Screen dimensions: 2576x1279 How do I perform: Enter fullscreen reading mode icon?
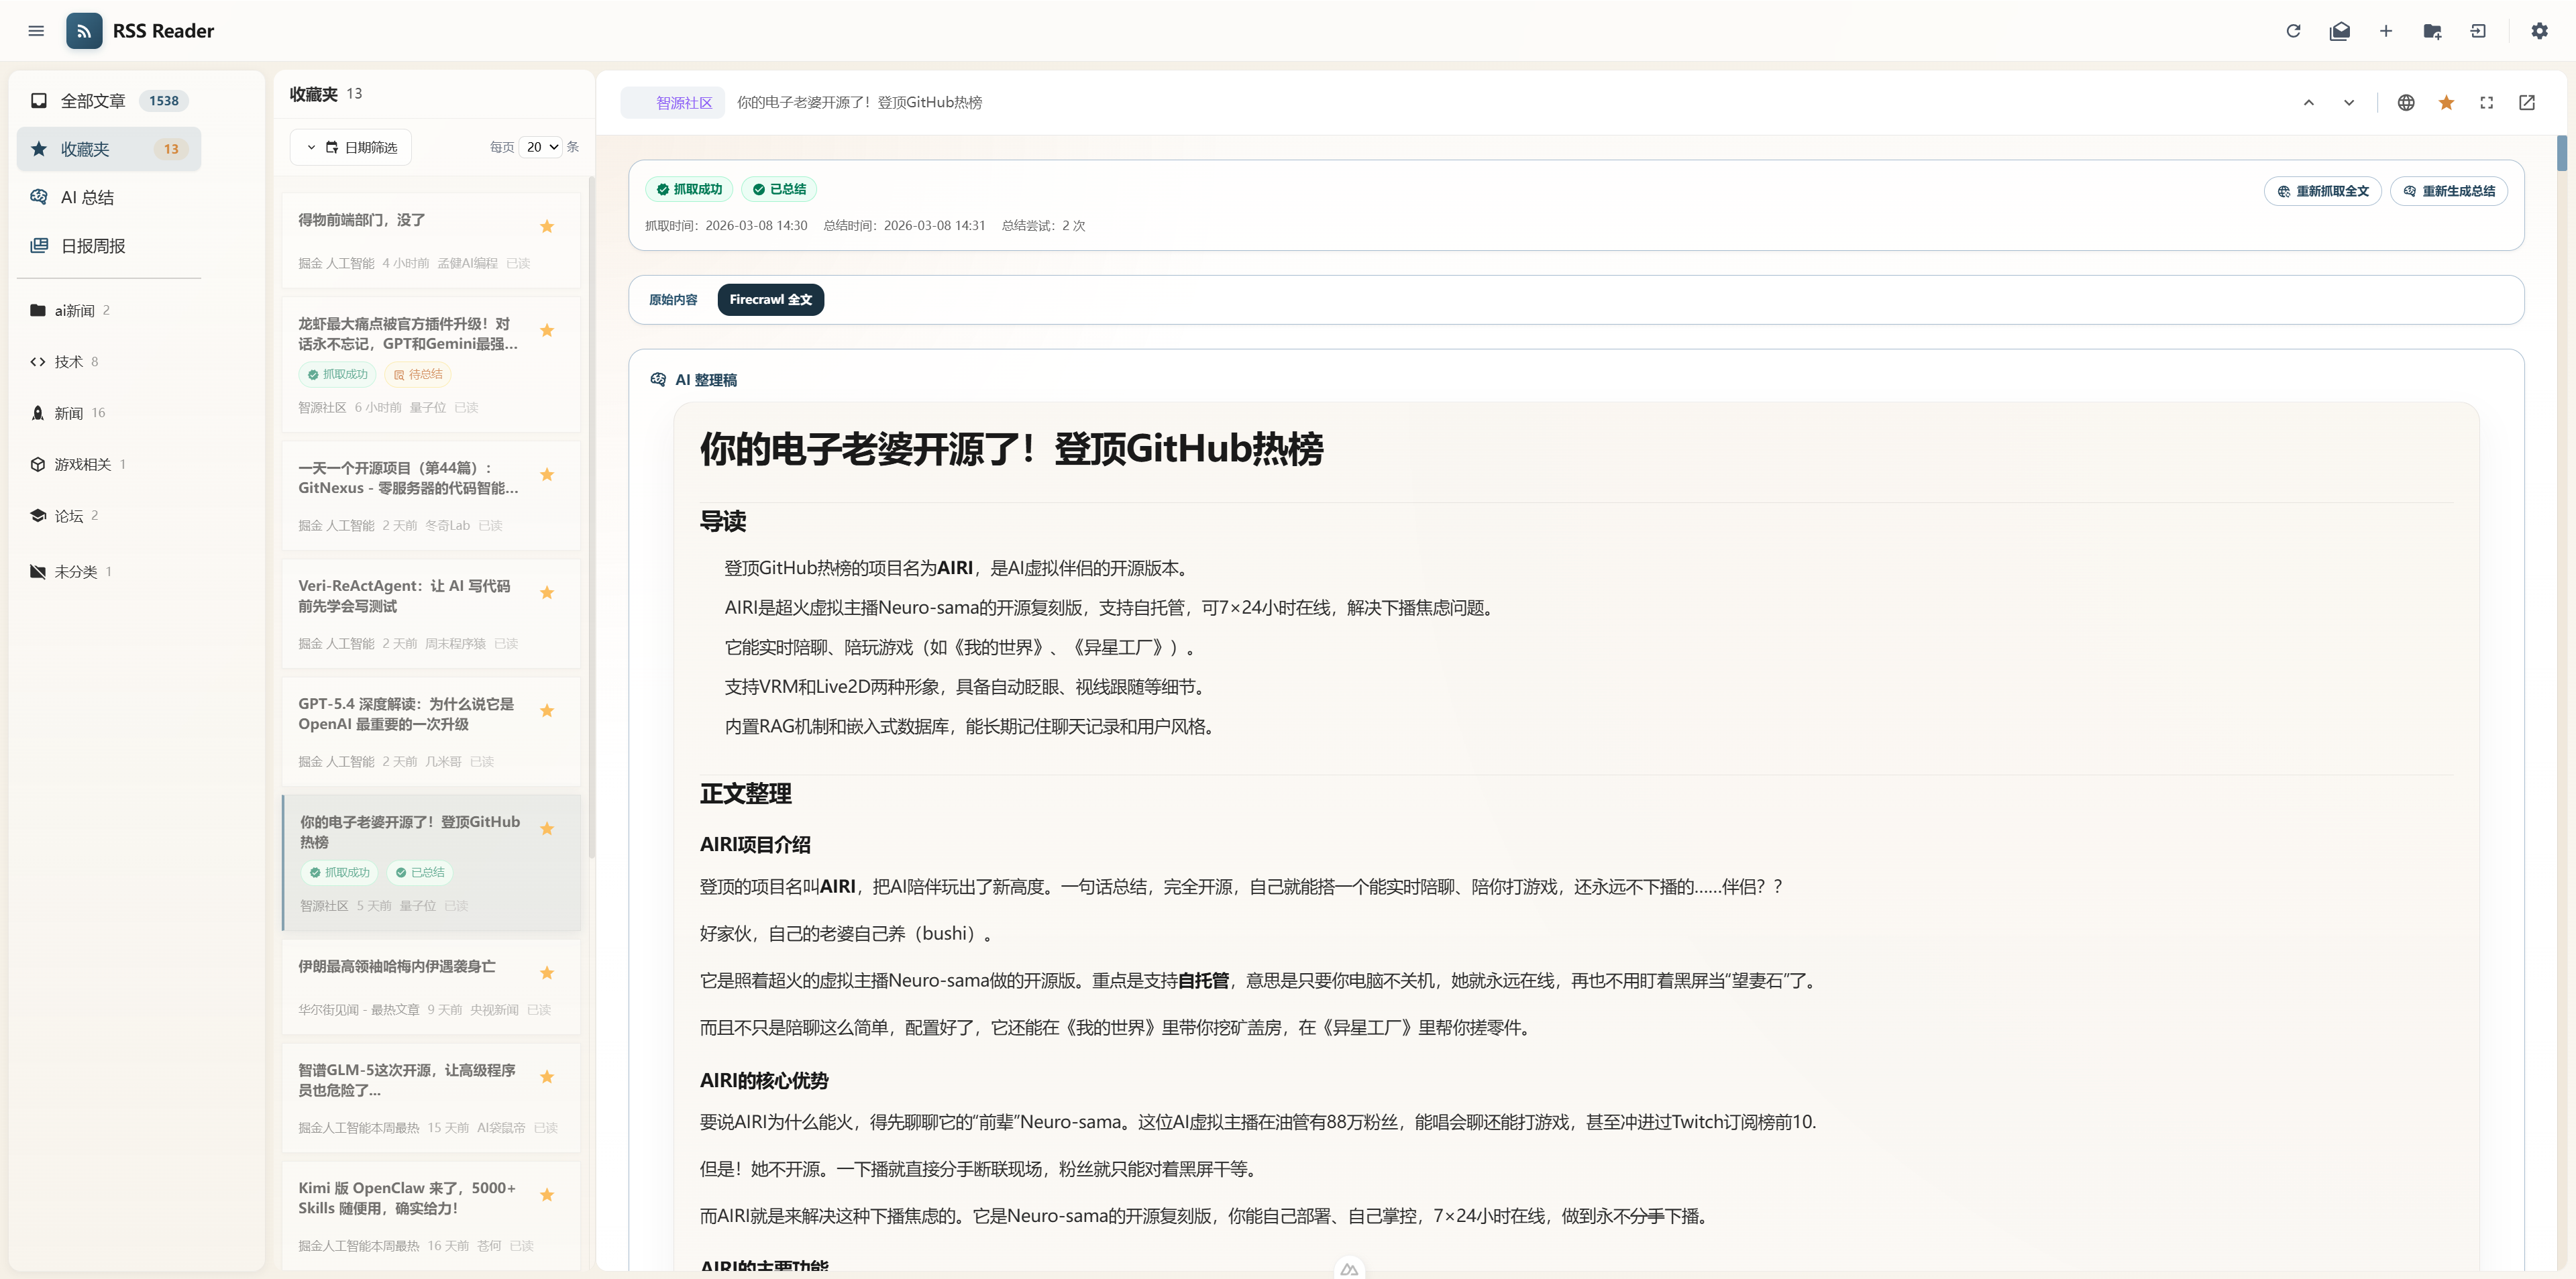(2486, 103)
